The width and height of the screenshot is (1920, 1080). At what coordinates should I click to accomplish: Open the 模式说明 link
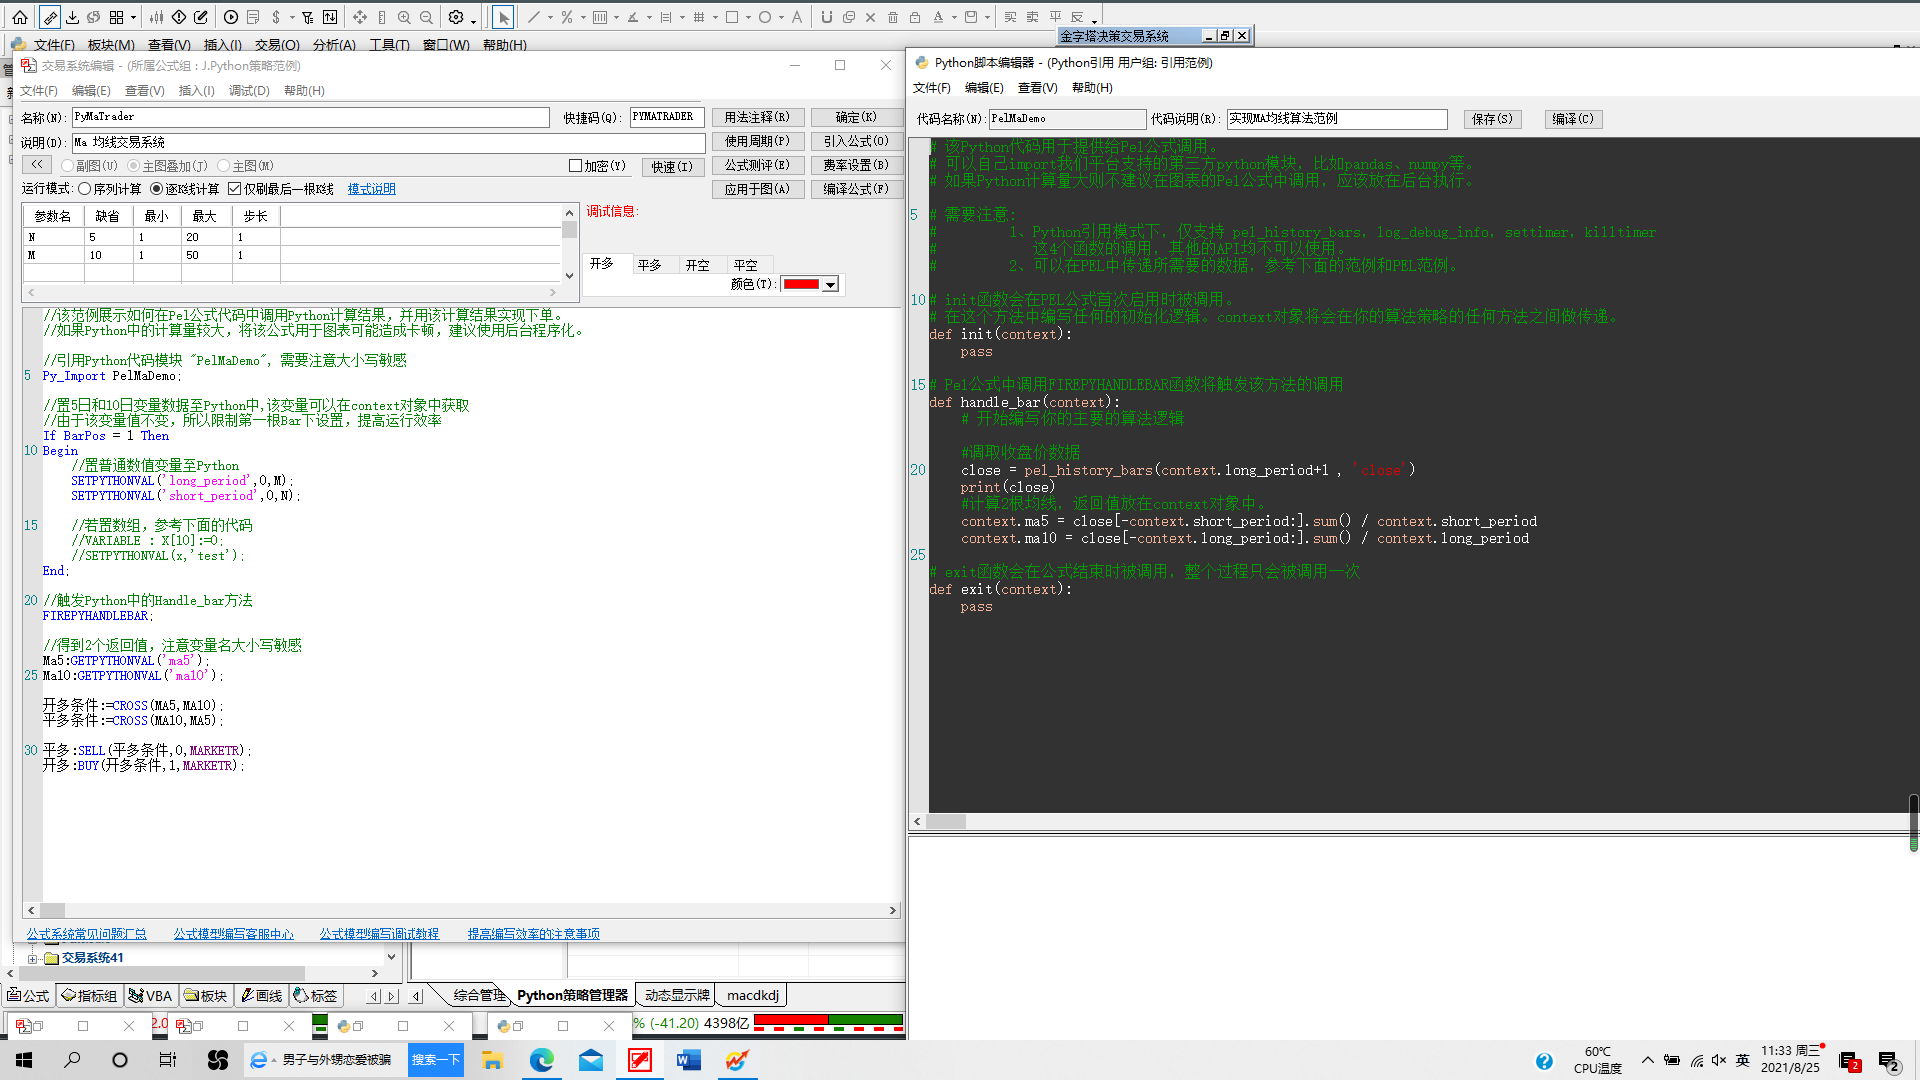pos(371,189)
